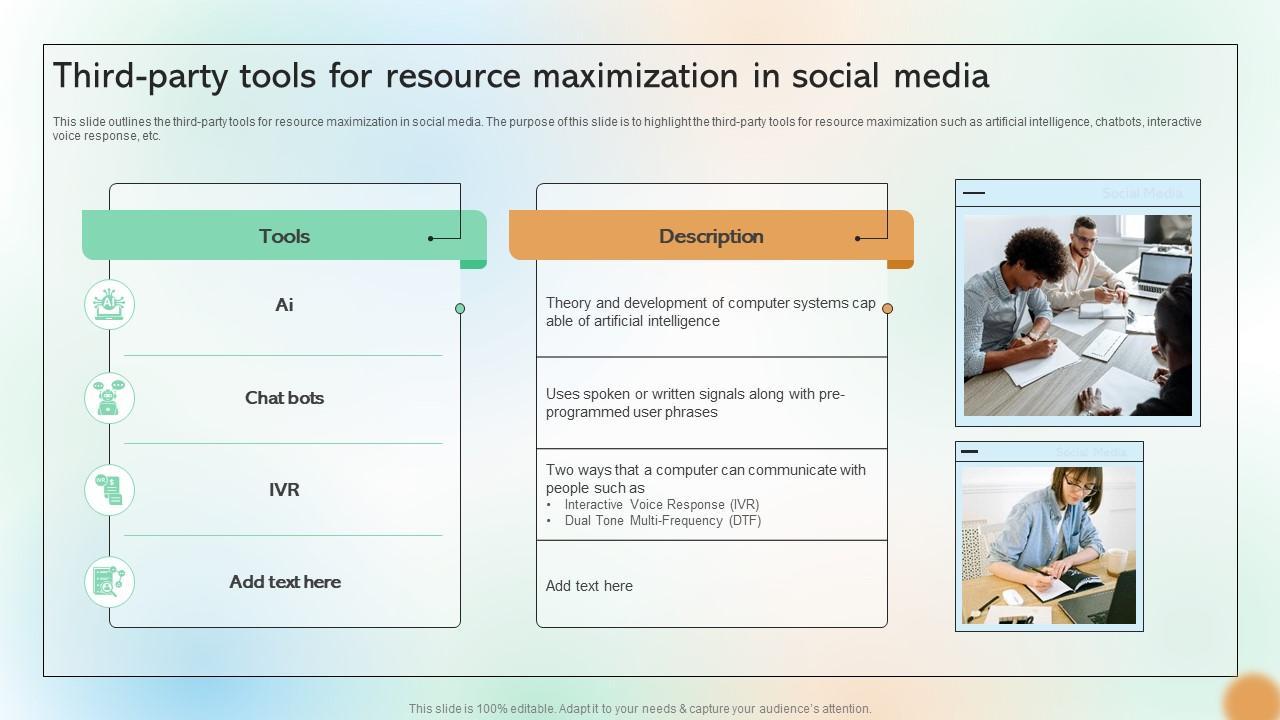This screenshot has height=720, width=1280.
Task: Select the slide title text
Action: tap(521, 76)
